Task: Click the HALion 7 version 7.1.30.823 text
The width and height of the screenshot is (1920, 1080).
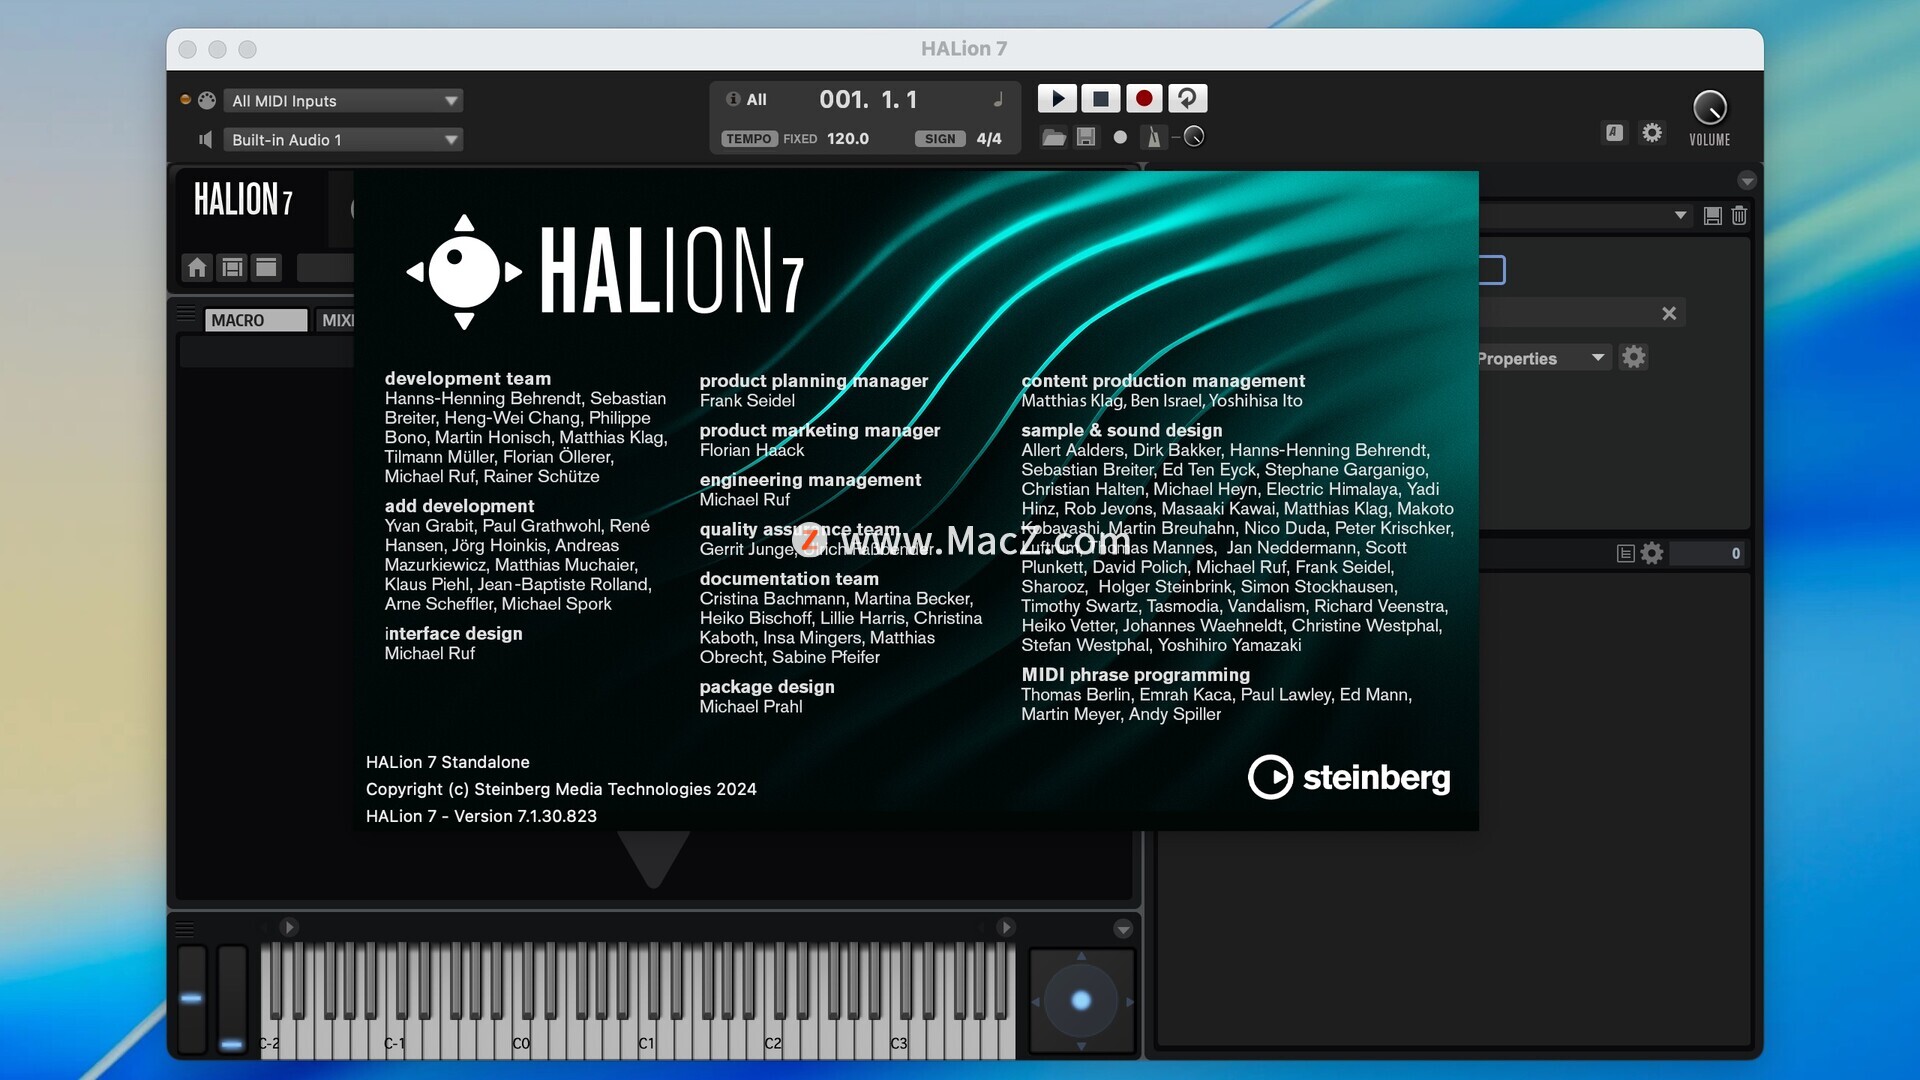Action: click(481, 816)
